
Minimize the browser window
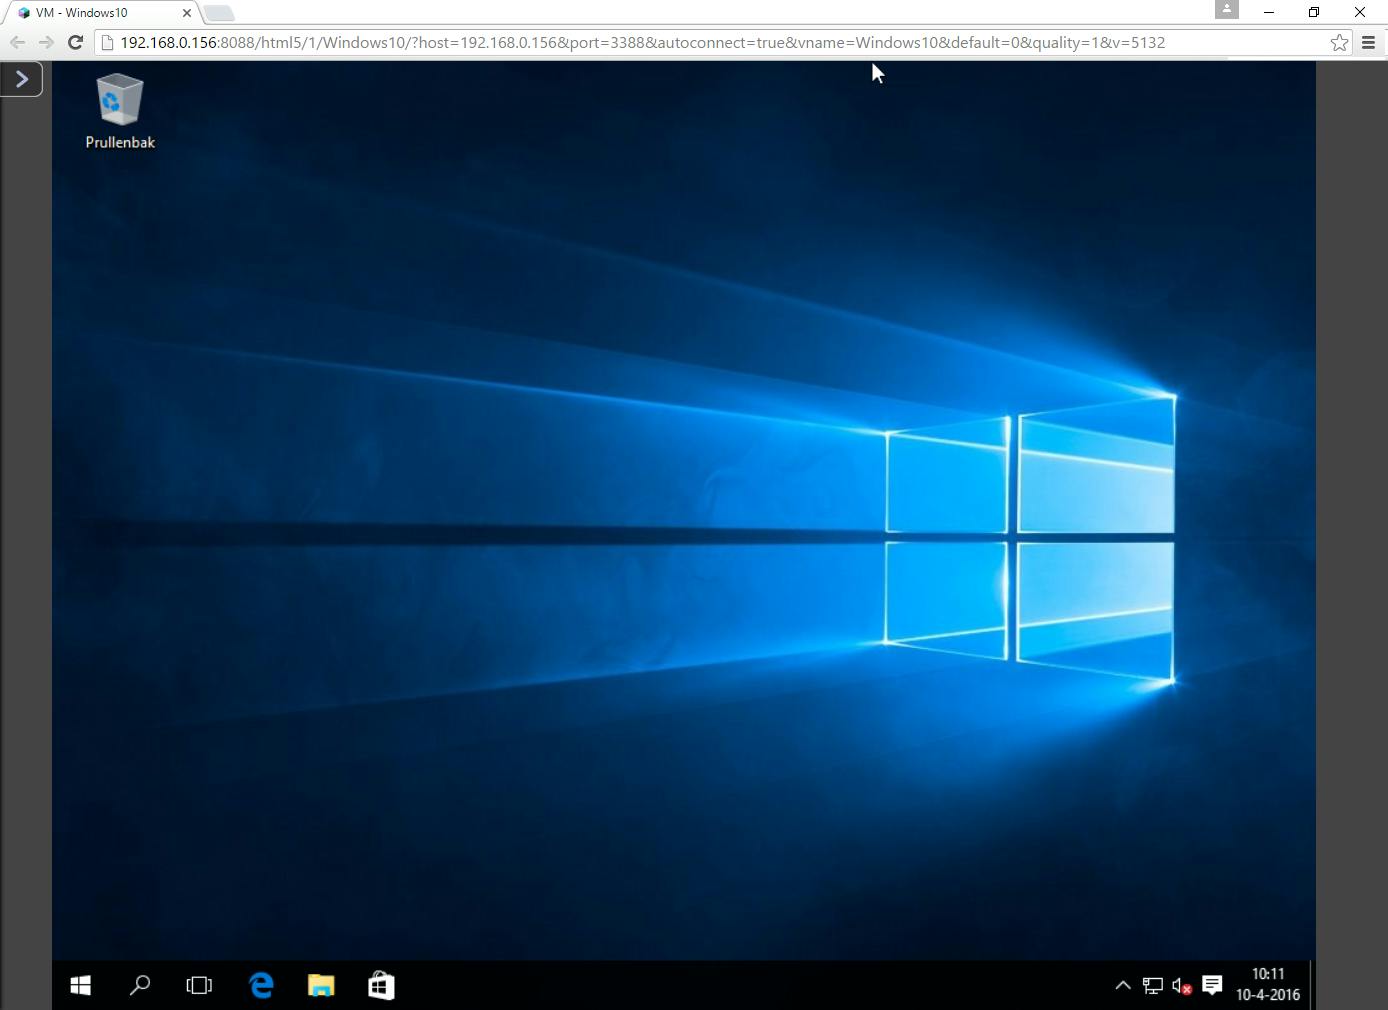[1269, 12]
